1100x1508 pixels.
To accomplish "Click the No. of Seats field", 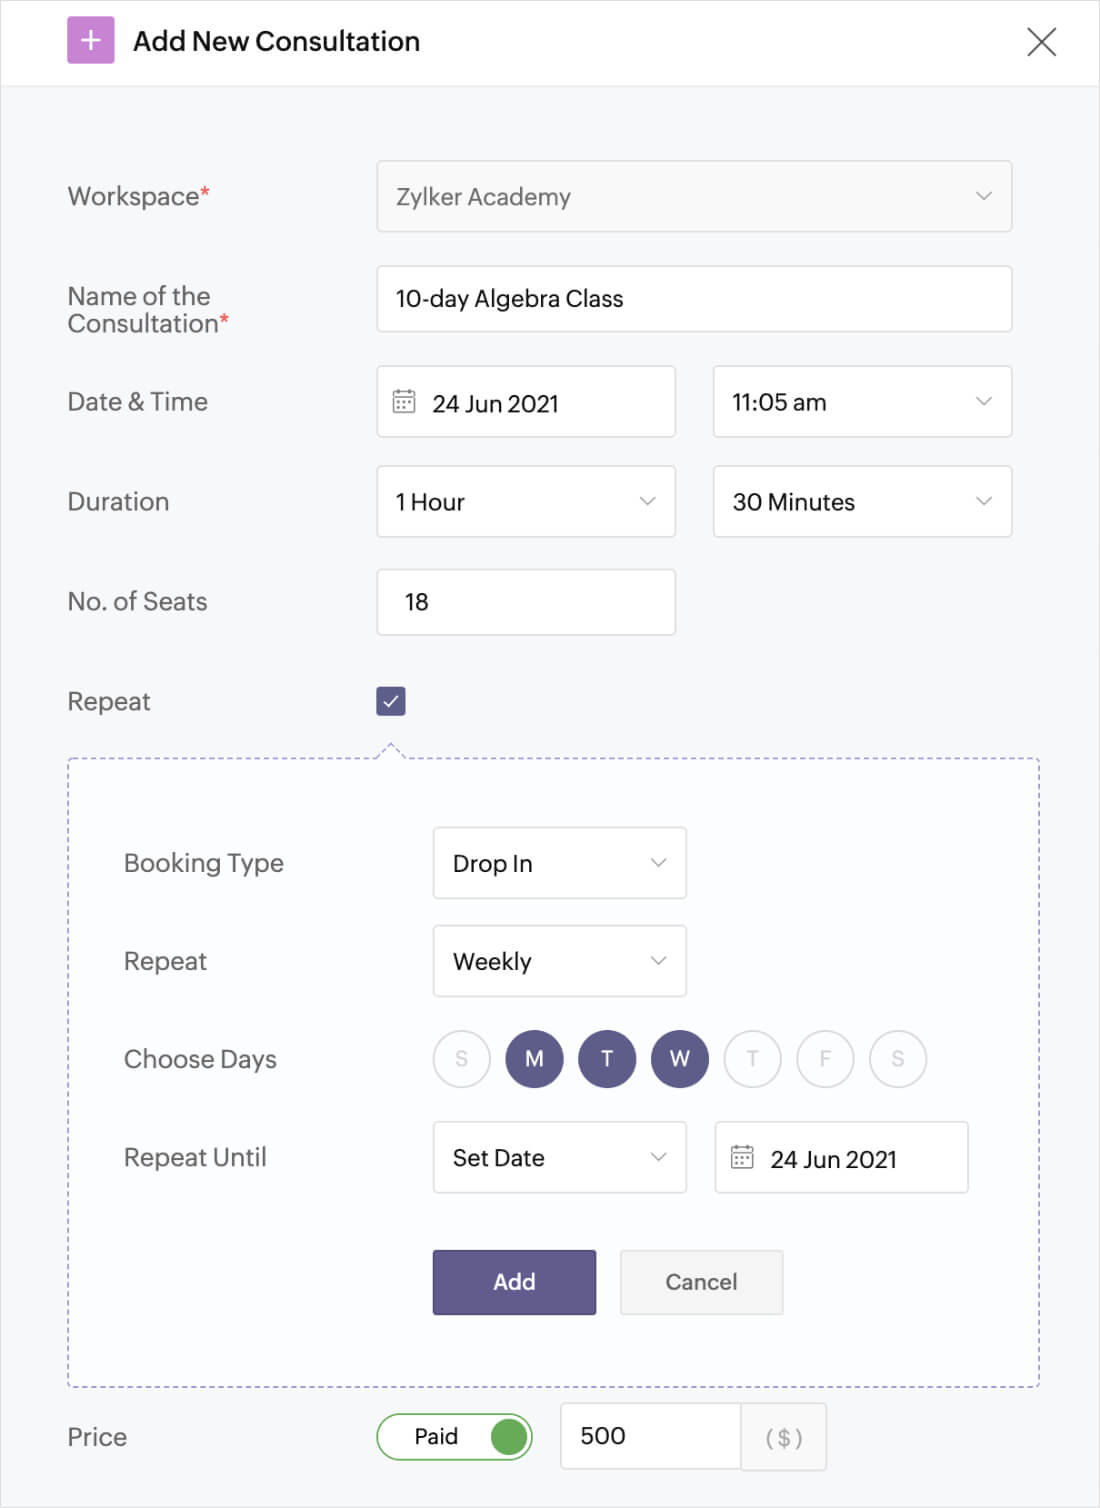I will [526, 602].
